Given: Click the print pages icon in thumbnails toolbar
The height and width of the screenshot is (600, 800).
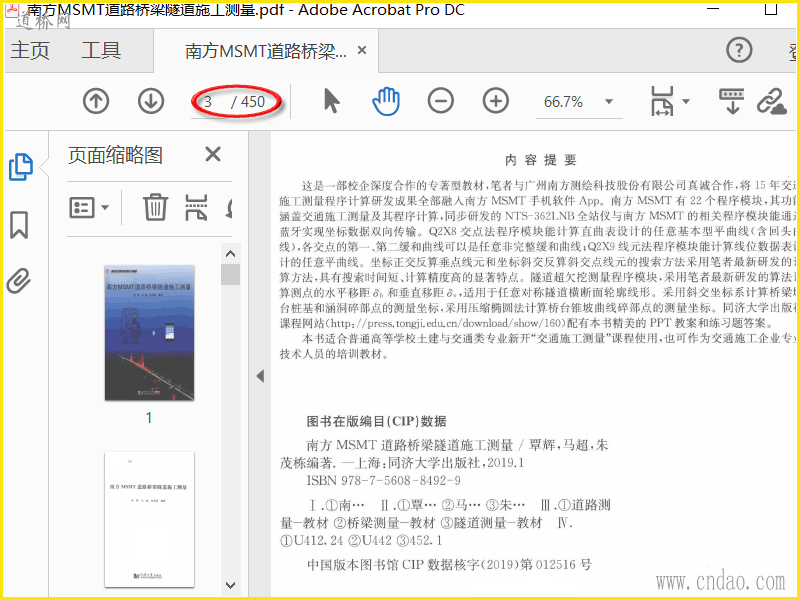Looking at the screenshot, I should [196, 207].
